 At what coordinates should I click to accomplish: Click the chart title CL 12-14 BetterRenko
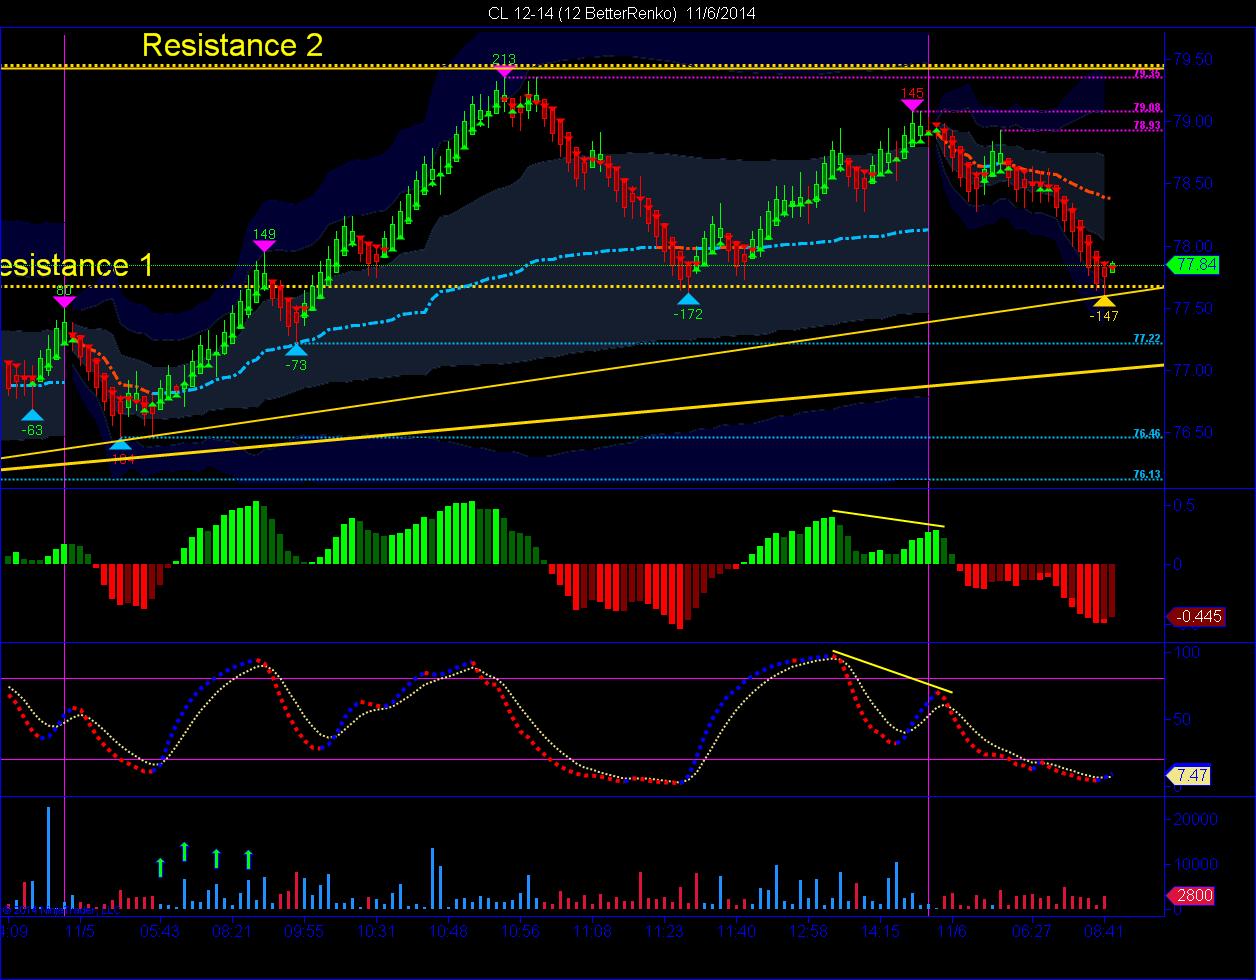coord(621,13)
